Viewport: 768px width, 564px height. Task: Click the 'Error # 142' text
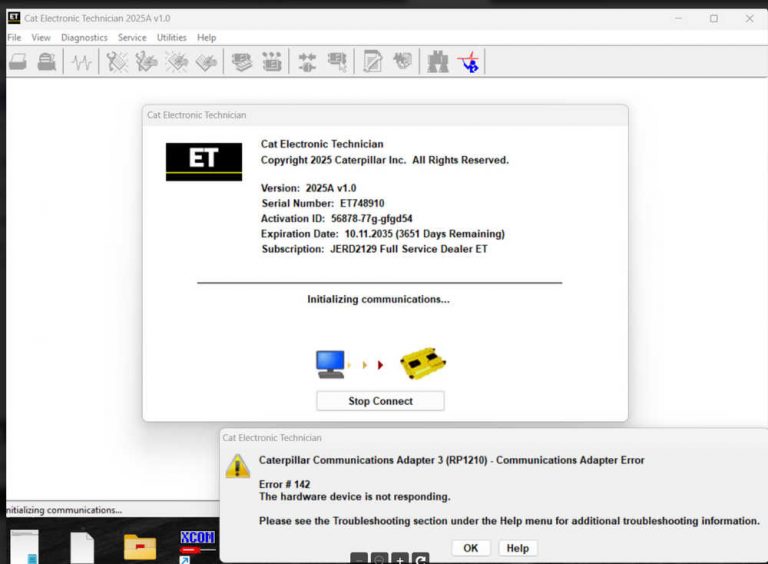285,484
